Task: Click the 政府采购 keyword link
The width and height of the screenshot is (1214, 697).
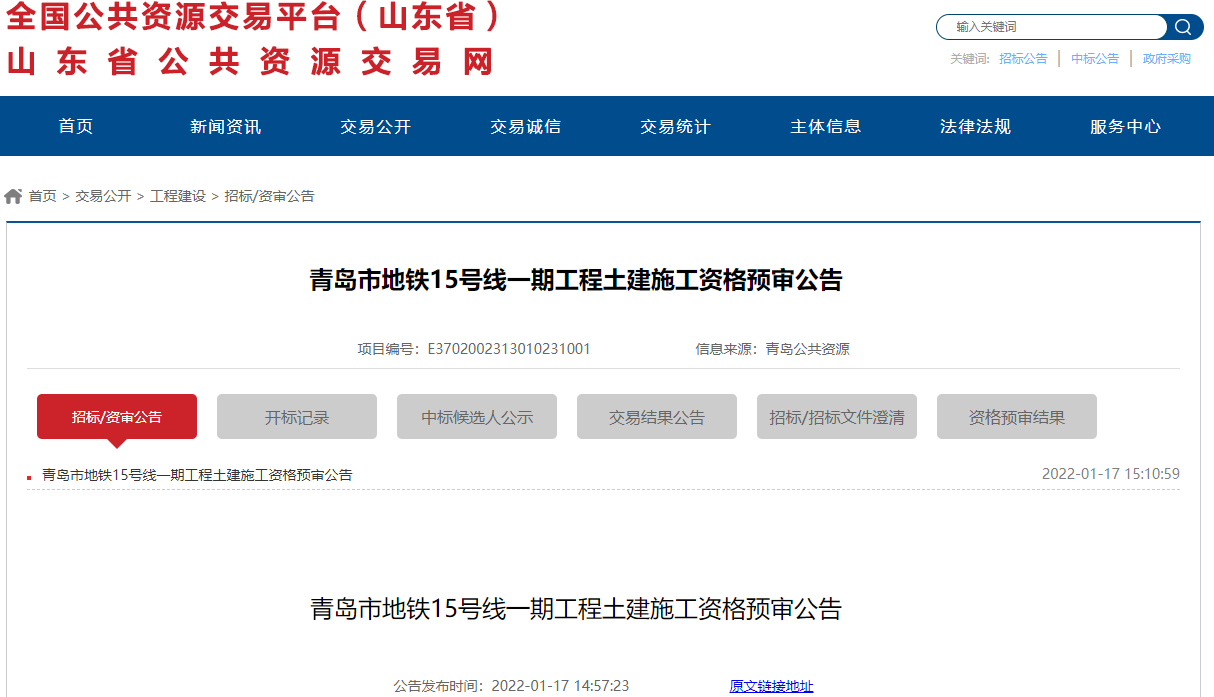Action: pyautogui.click(x=1167, y=59)
